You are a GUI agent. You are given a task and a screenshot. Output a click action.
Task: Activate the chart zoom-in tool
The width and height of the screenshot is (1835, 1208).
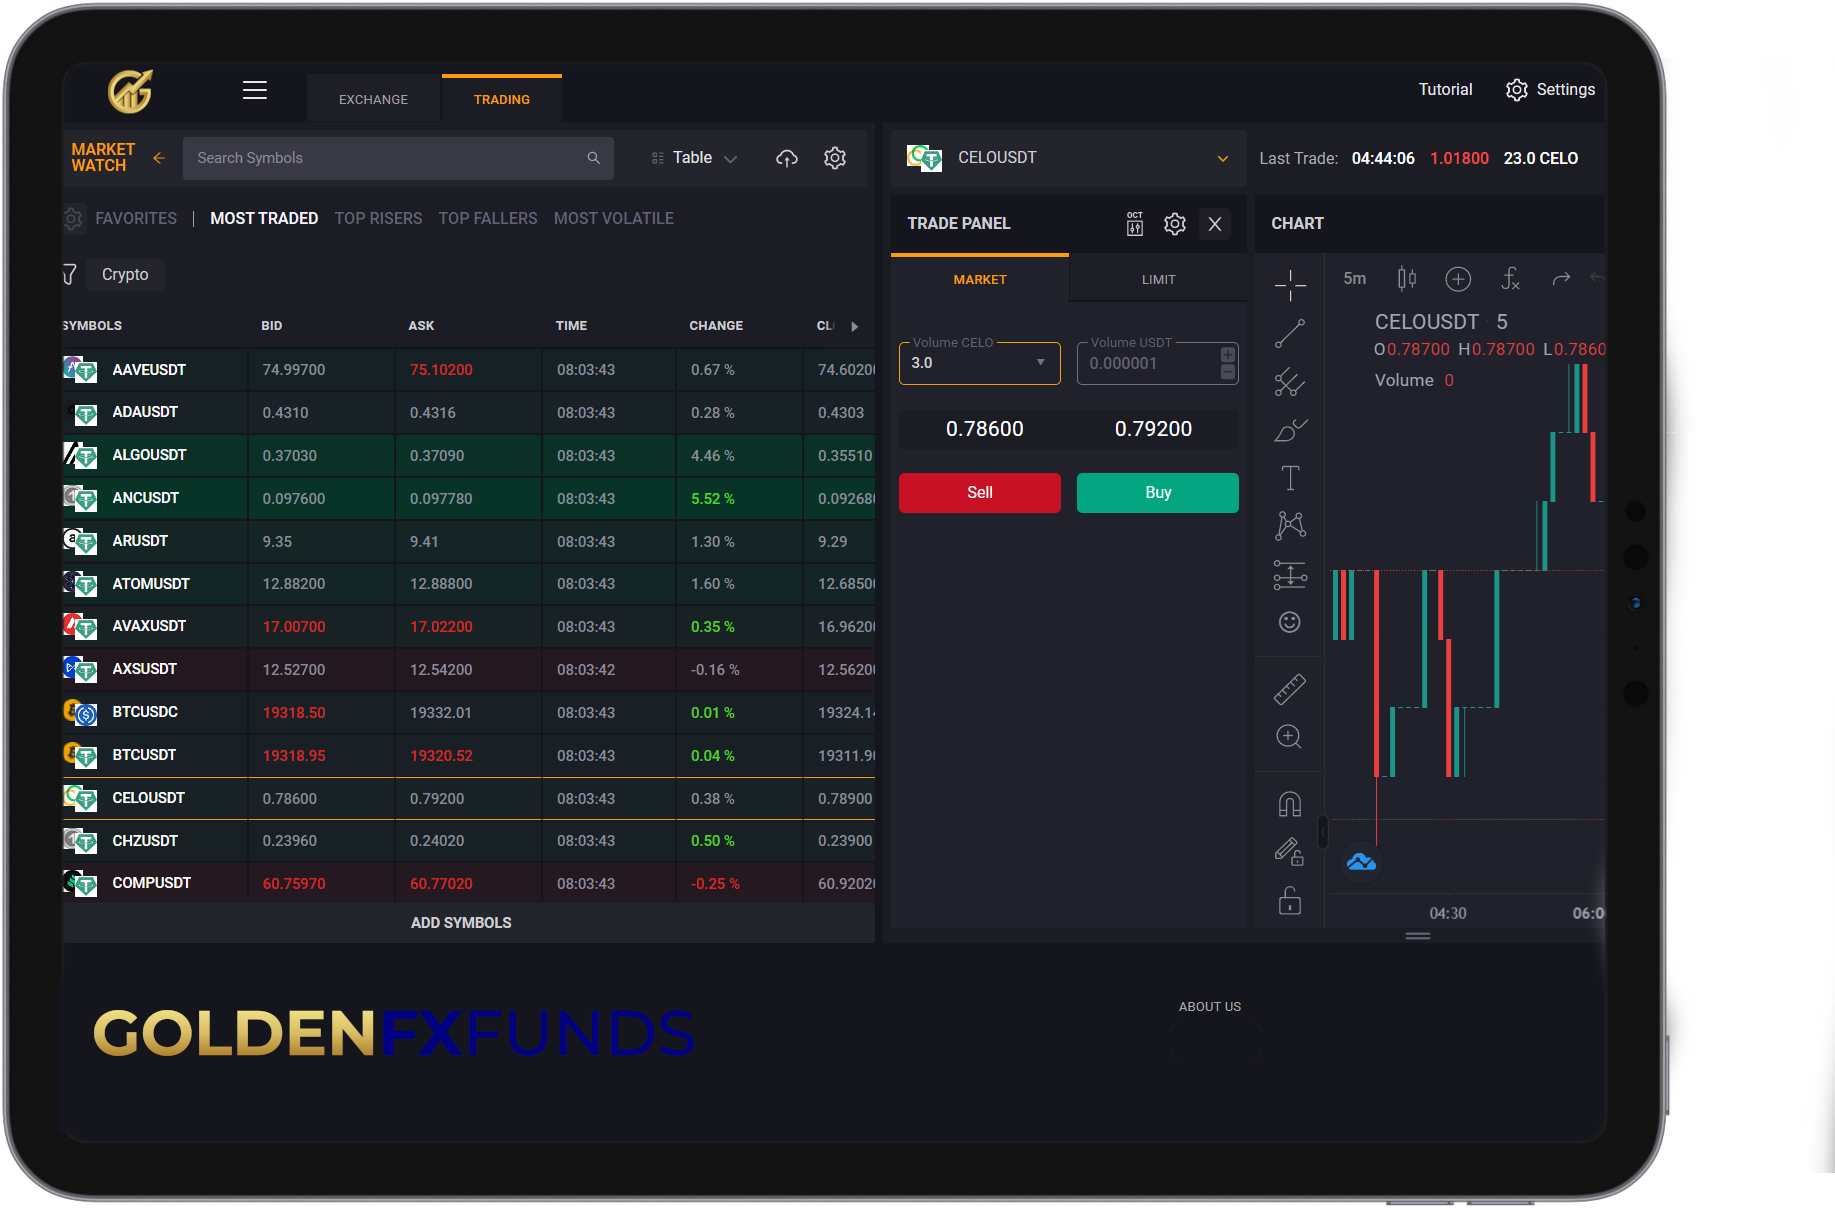coord(1290,737)
